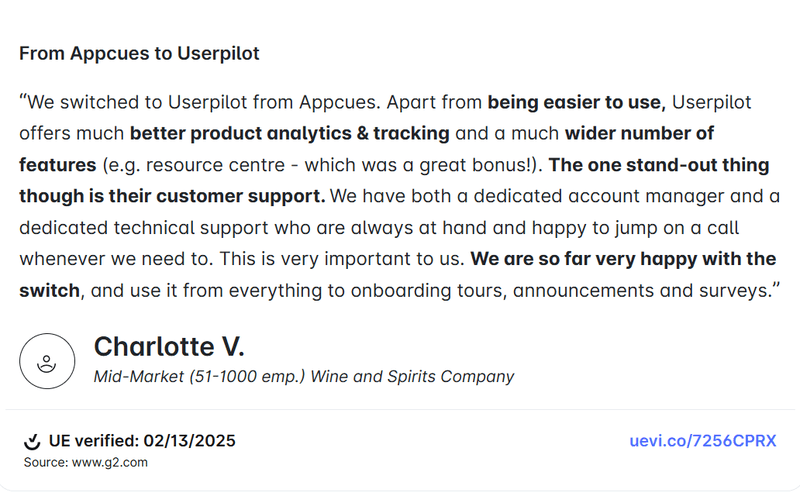This screenshot has height=496, width=800.
Task: Click "This is very important to us"
Action: (363, 259)
